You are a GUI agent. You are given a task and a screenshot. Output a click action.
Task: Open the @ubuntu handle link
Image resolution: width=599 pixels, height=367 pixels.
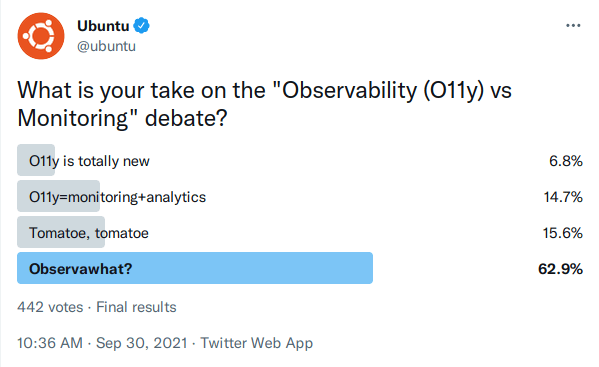coord(106,46)
